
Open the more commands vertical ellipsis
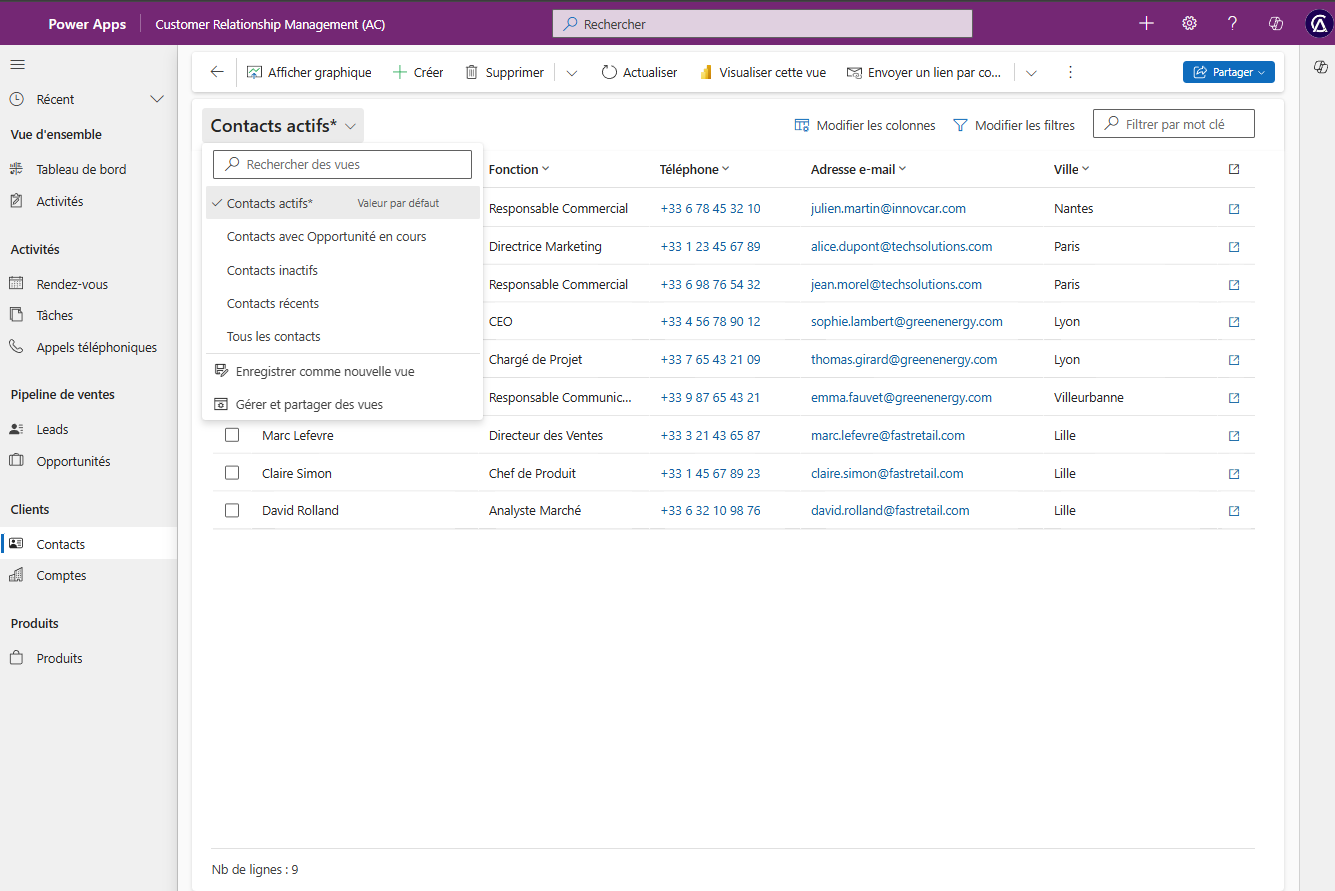coord(1070,72)
